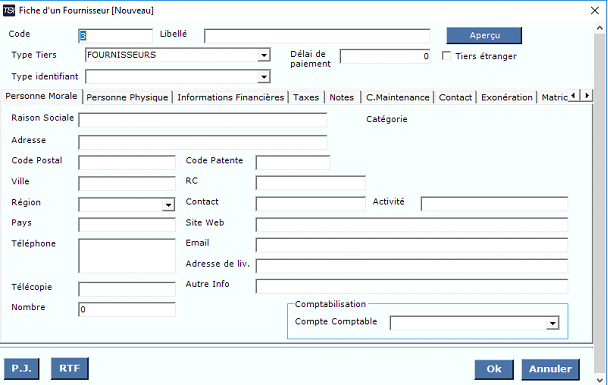Confirm with the Ok button
Screen dimensions: 608x385
click(494, 369)
